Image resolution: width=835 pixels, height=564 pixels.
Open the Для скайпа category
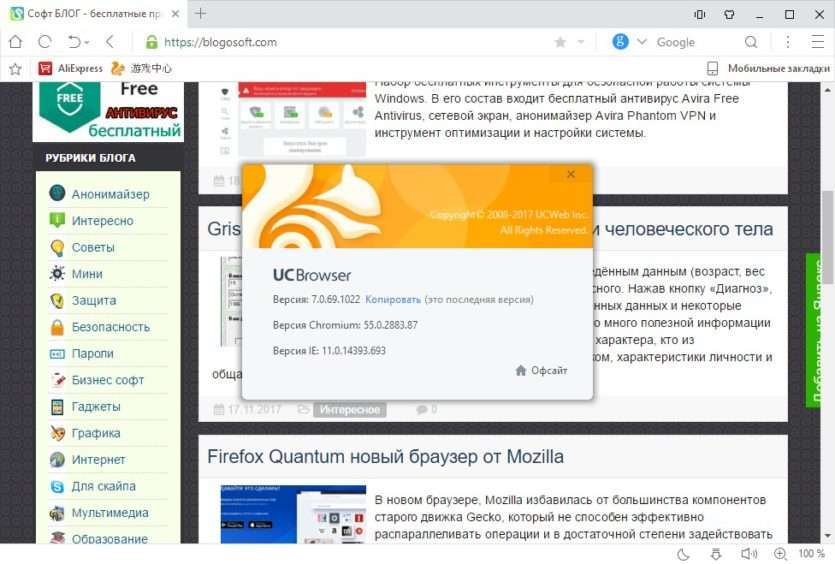click(x=104, y=486)
